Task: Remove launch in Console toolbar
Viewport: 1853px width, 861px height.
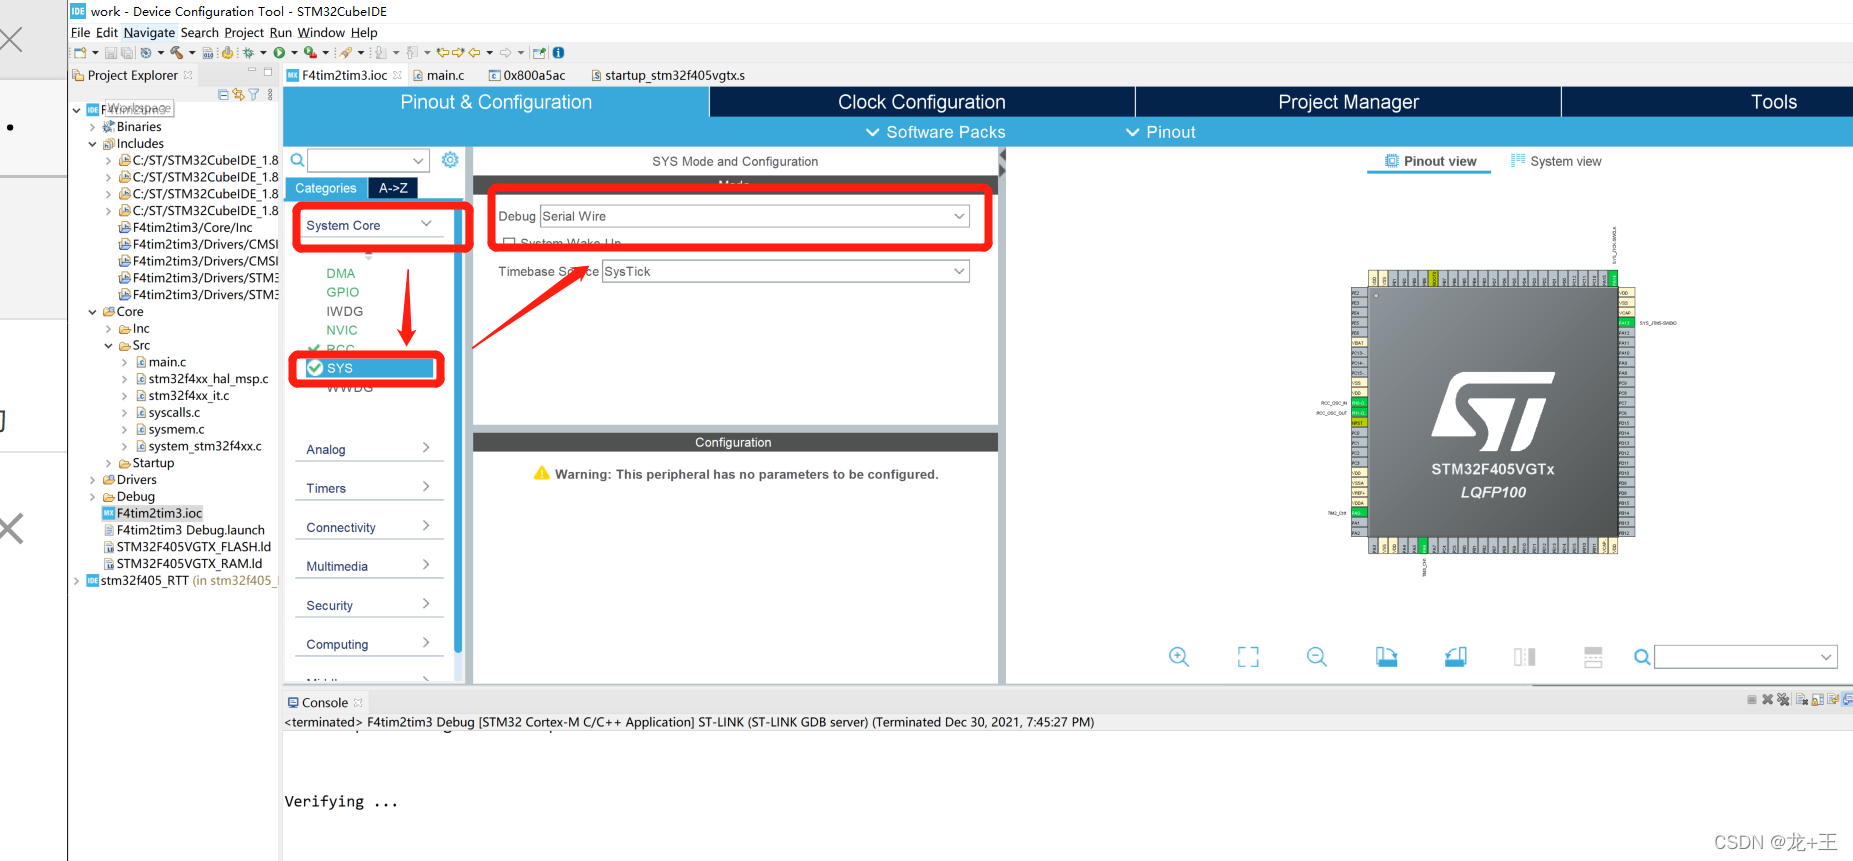Action: tap(1767, 700)
